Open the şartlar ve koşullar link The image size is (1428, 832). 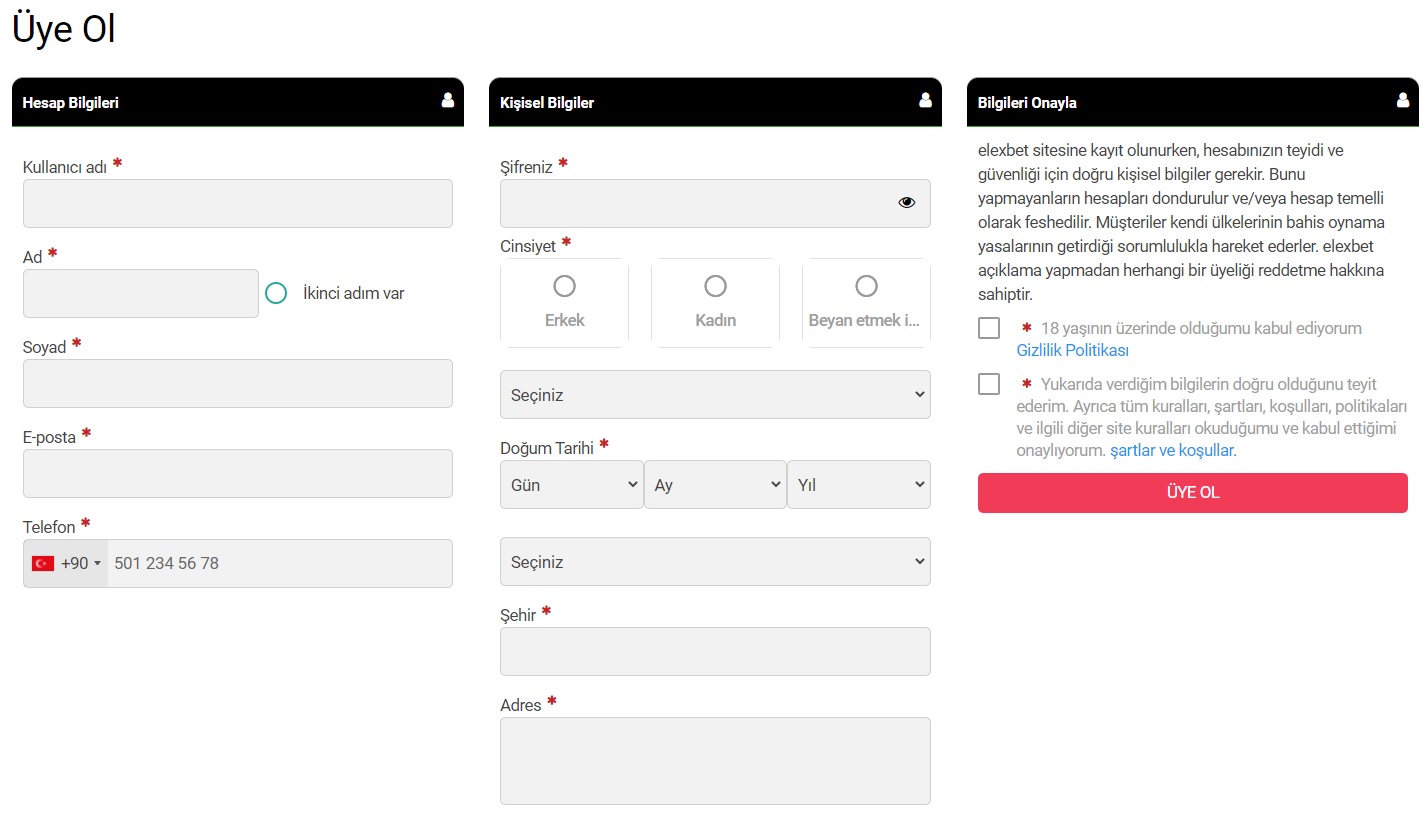[x=1173, y=450]
